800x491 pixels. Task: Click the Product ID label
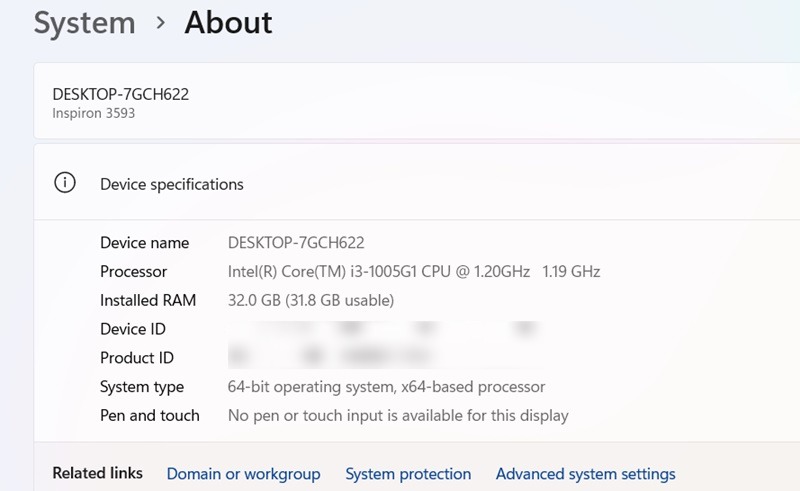point(137,358)
